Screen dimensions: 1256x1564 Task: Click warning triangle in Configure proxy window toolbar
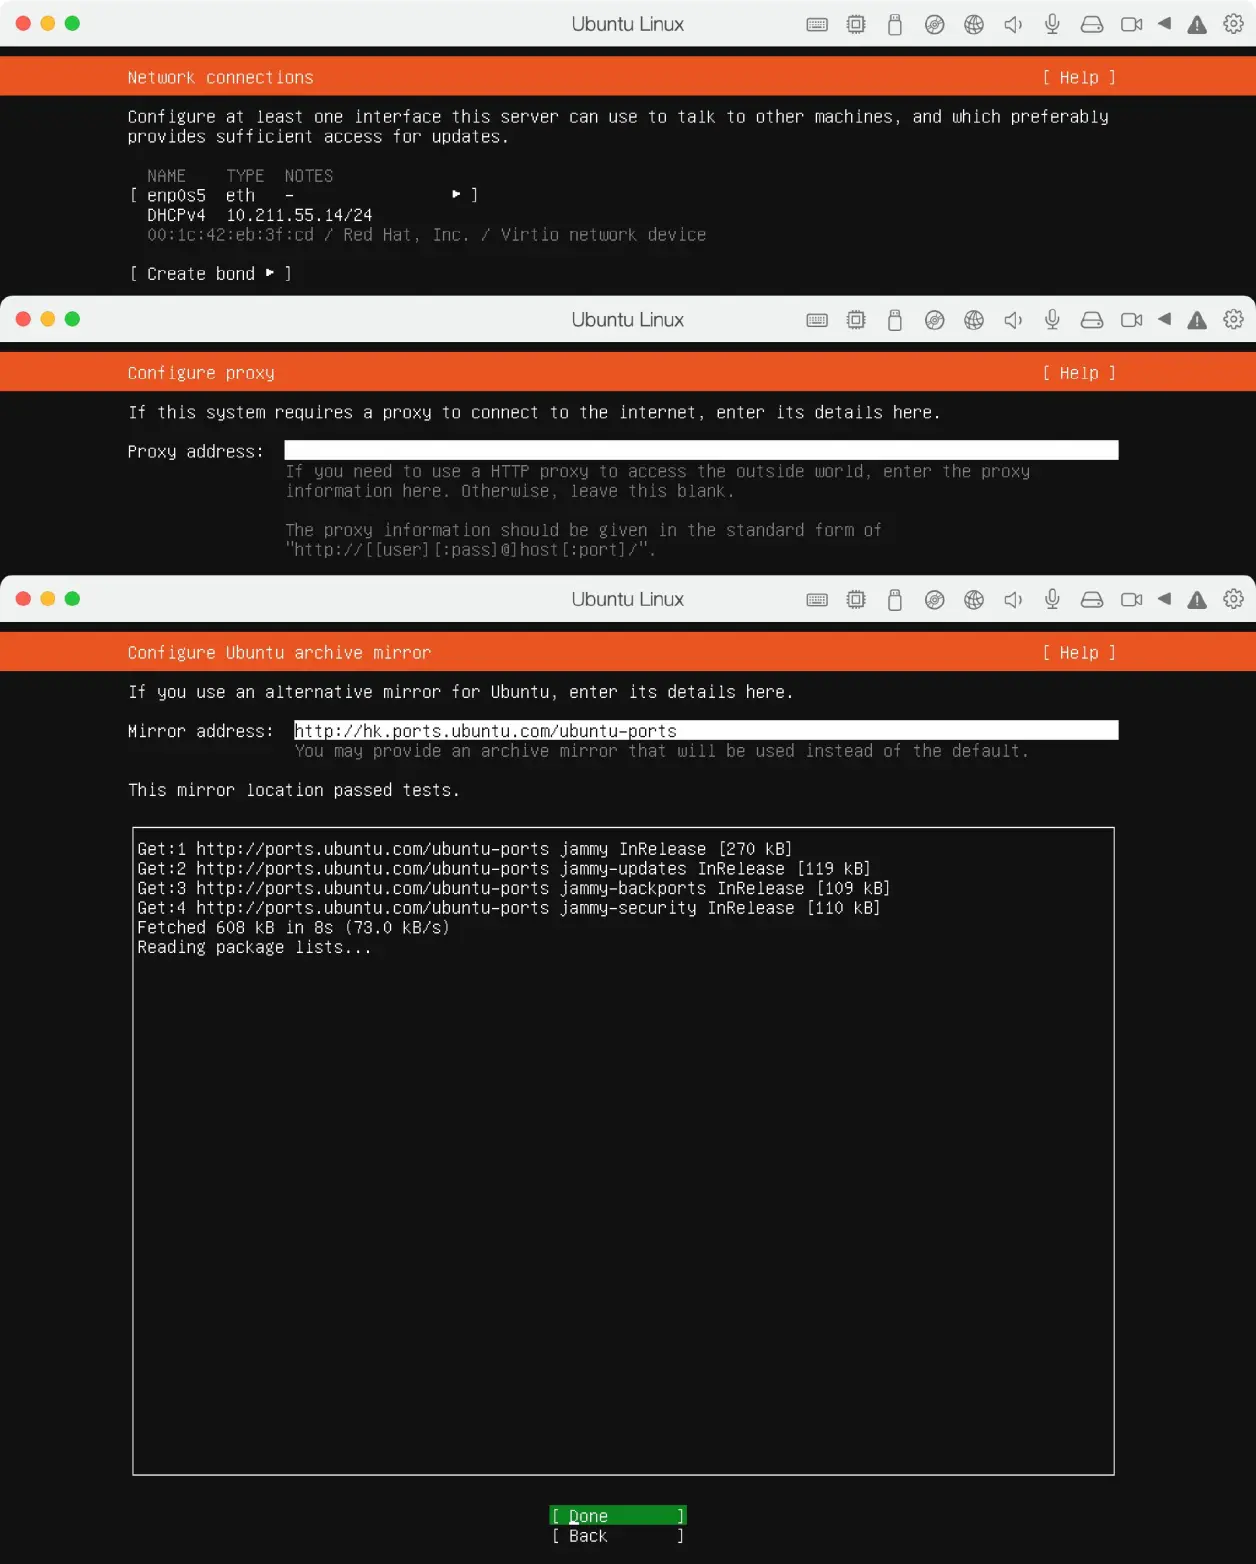click(1197, 321)
